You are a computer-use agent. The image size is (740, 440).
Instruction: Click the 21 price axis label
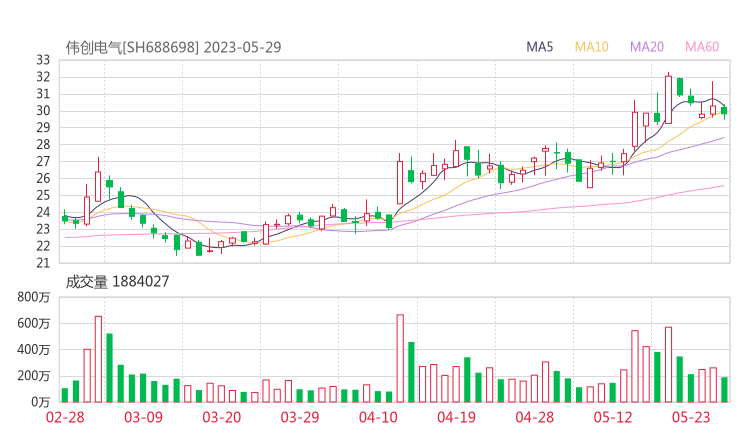[43, 263]
